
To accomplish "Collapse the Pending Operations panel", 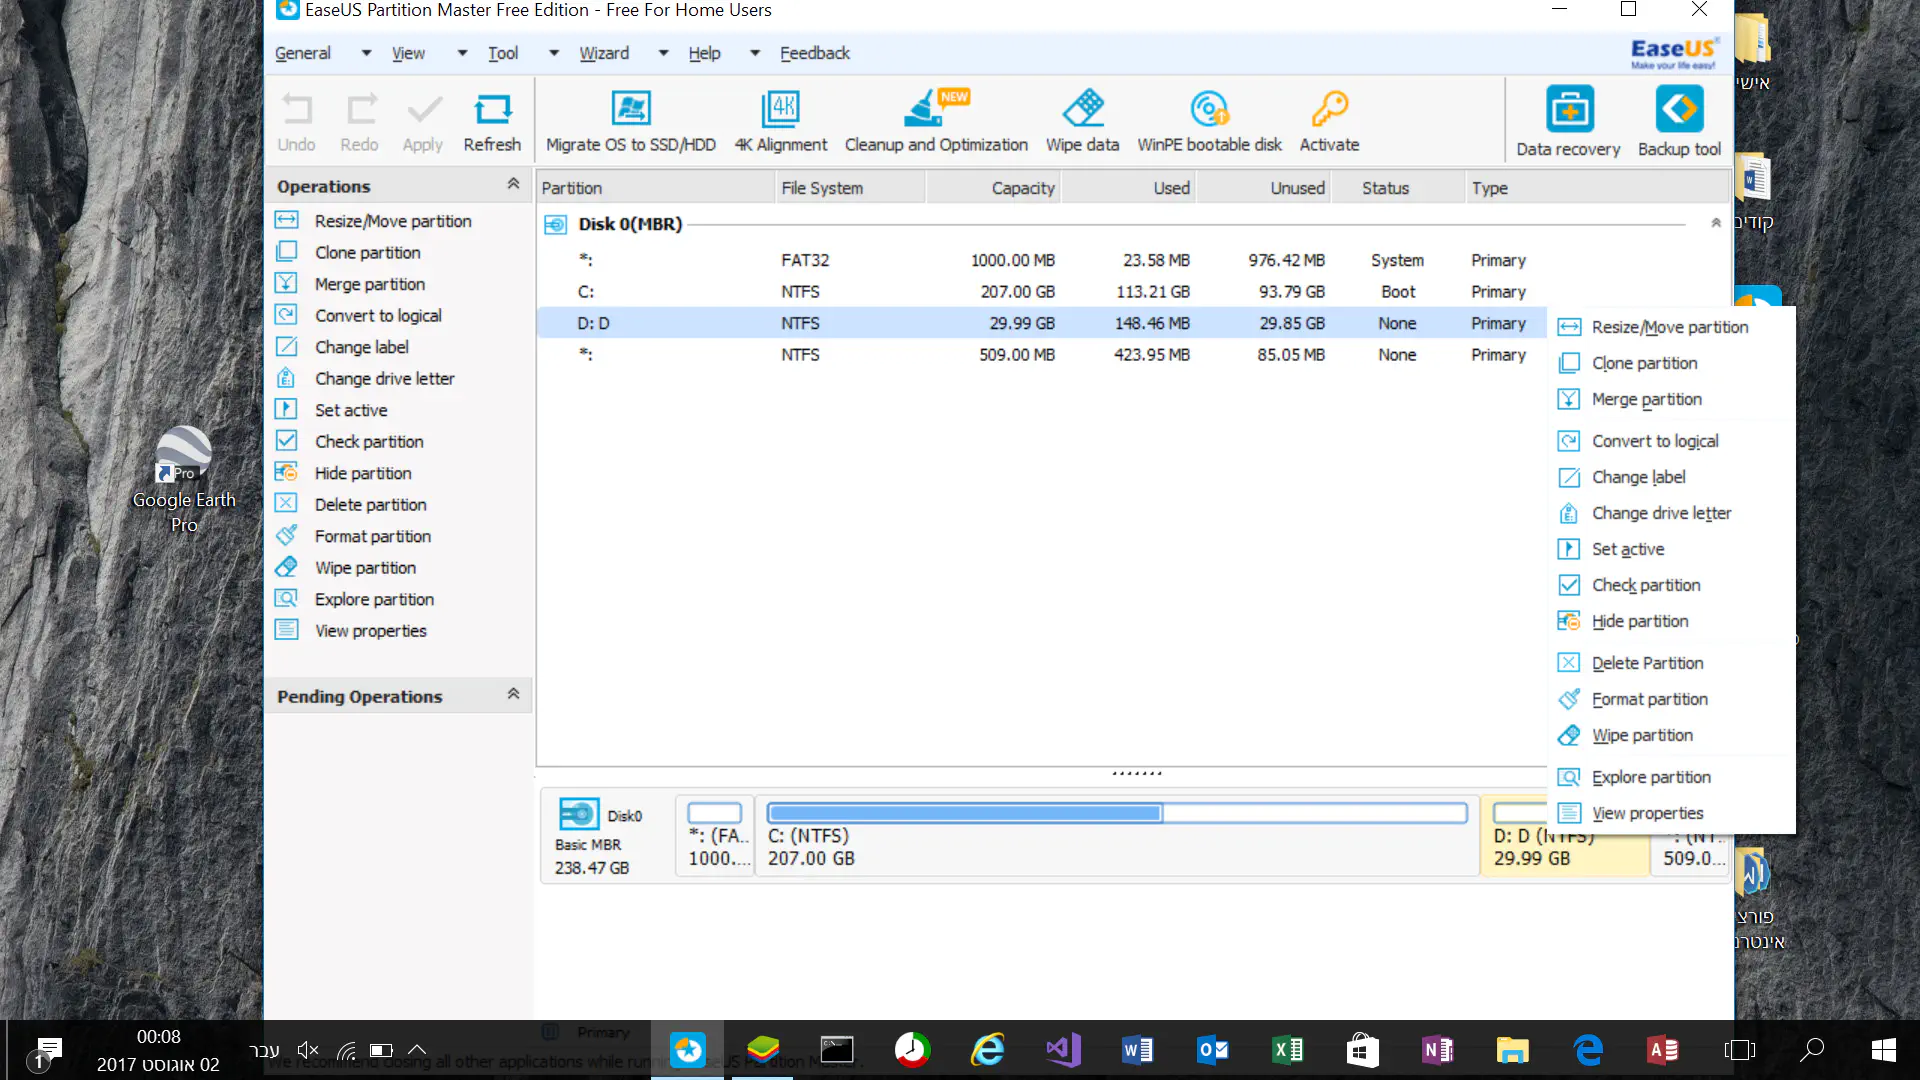I will coord(513,694).
